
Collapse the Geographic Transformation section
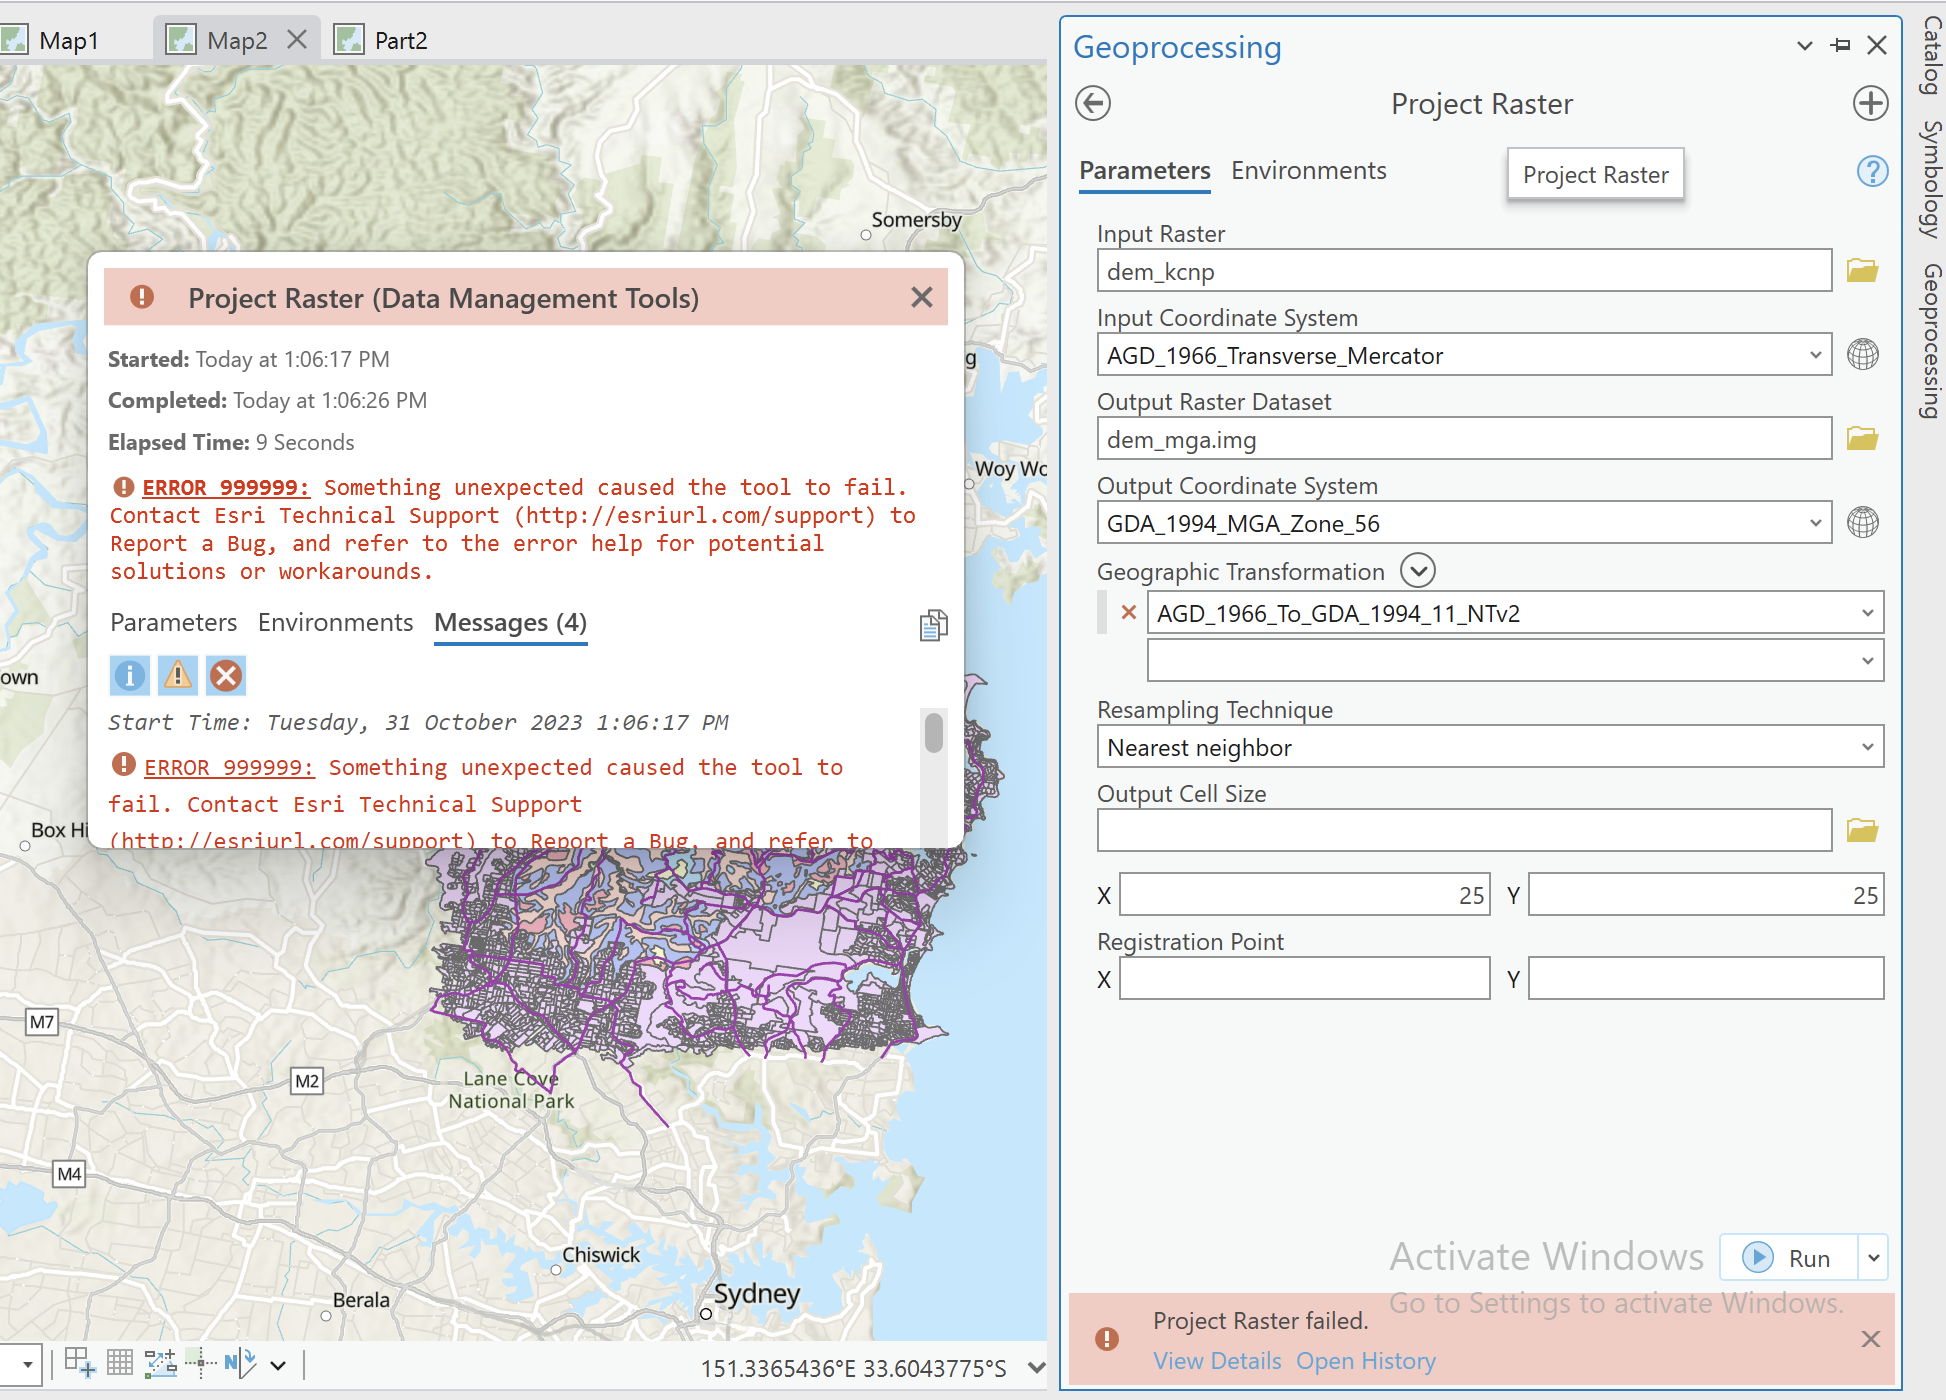coord(1417,570)
